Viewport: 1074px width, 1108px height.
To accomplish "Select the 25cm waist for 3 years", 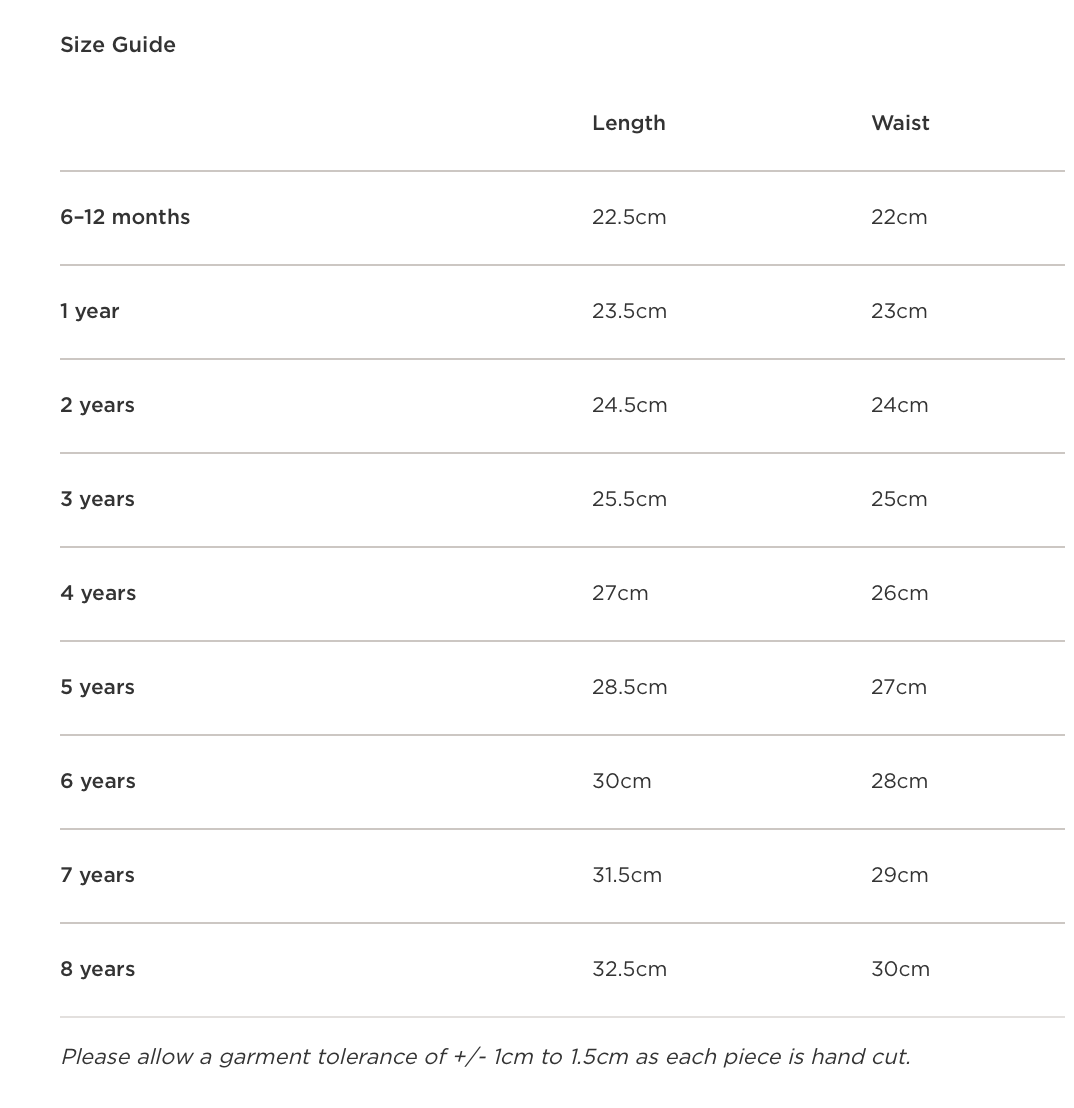I will (899, 499).
